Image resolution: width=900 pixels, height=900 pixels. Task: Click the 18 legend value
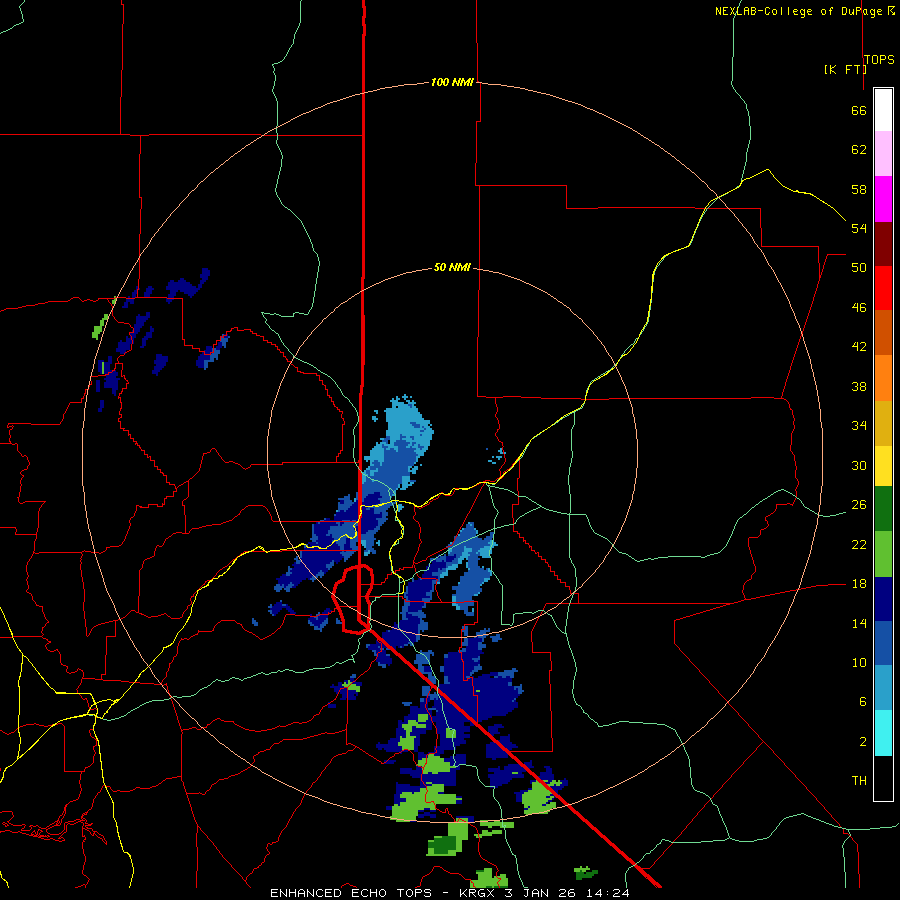click(859, 584)
